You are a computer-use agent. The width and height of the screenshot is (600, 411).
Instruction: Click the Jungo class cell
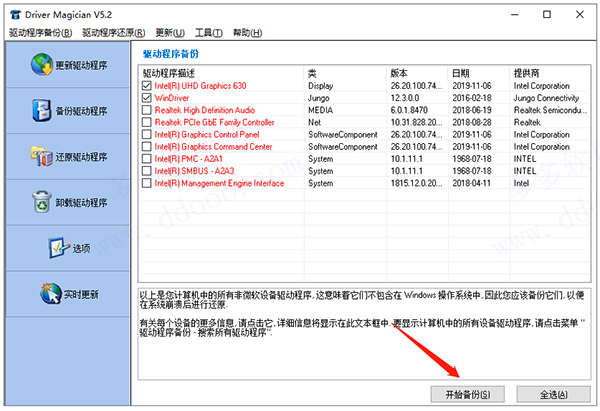319,98
